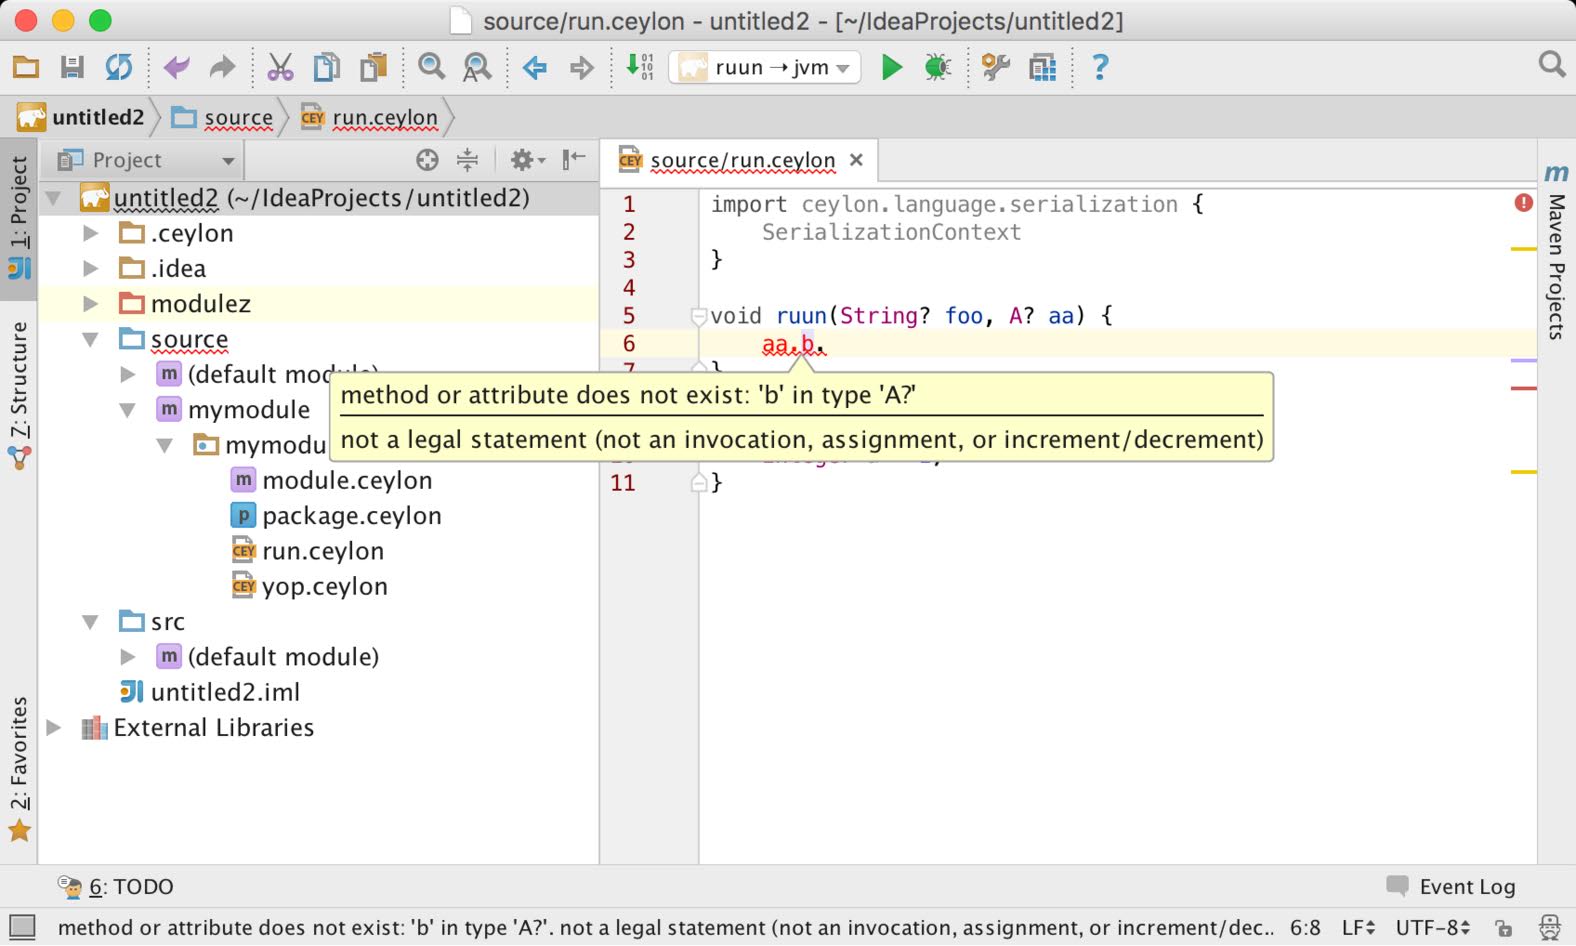Click Search Everywhere magnifier
Viewport: 1576px width, 946px height.
click(1552, 65)
